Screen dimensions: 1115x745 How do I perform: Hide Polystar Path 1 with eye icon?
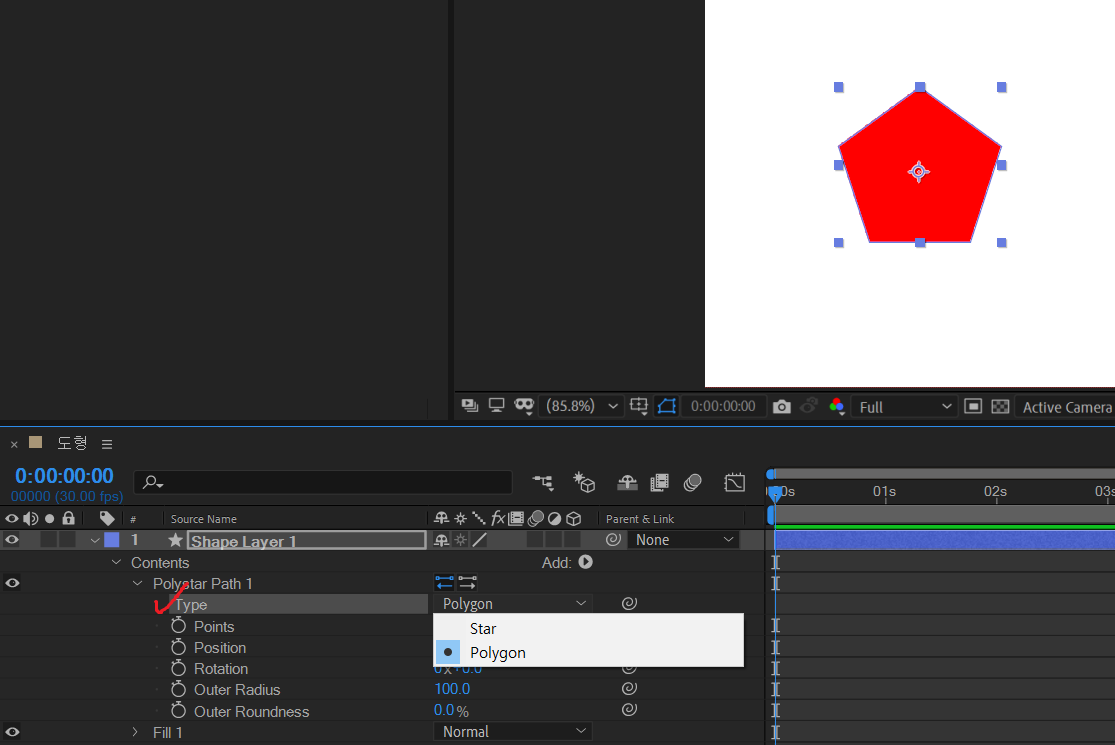click(x=12, y=583)
